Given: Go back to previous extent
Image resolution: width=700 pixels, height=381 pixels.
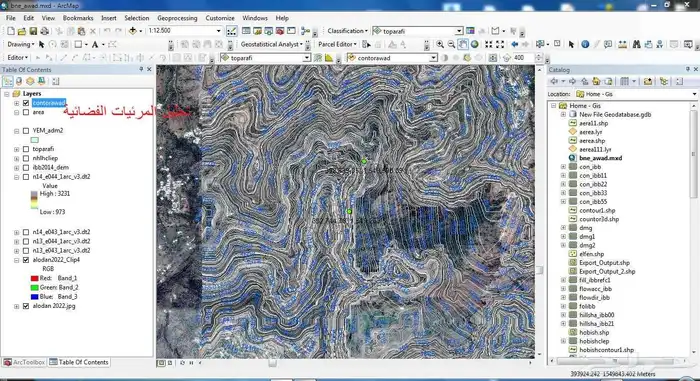Looking at the screenshot, I should pos(514,44).
